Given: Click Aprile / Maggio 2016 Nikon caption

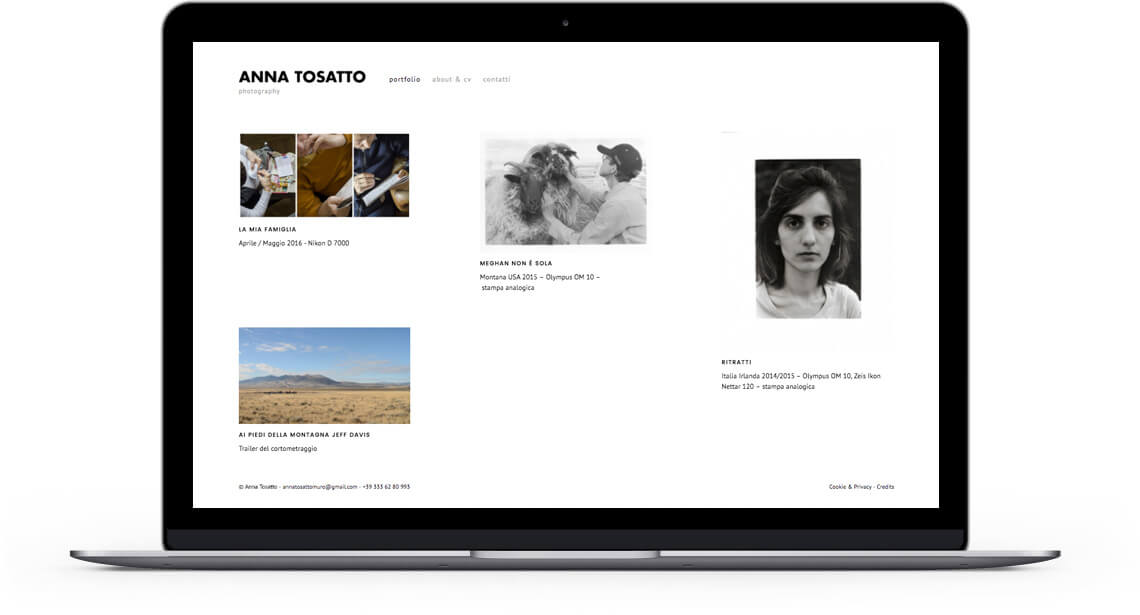Looking at the screenshot, I should tap(294, 244).
